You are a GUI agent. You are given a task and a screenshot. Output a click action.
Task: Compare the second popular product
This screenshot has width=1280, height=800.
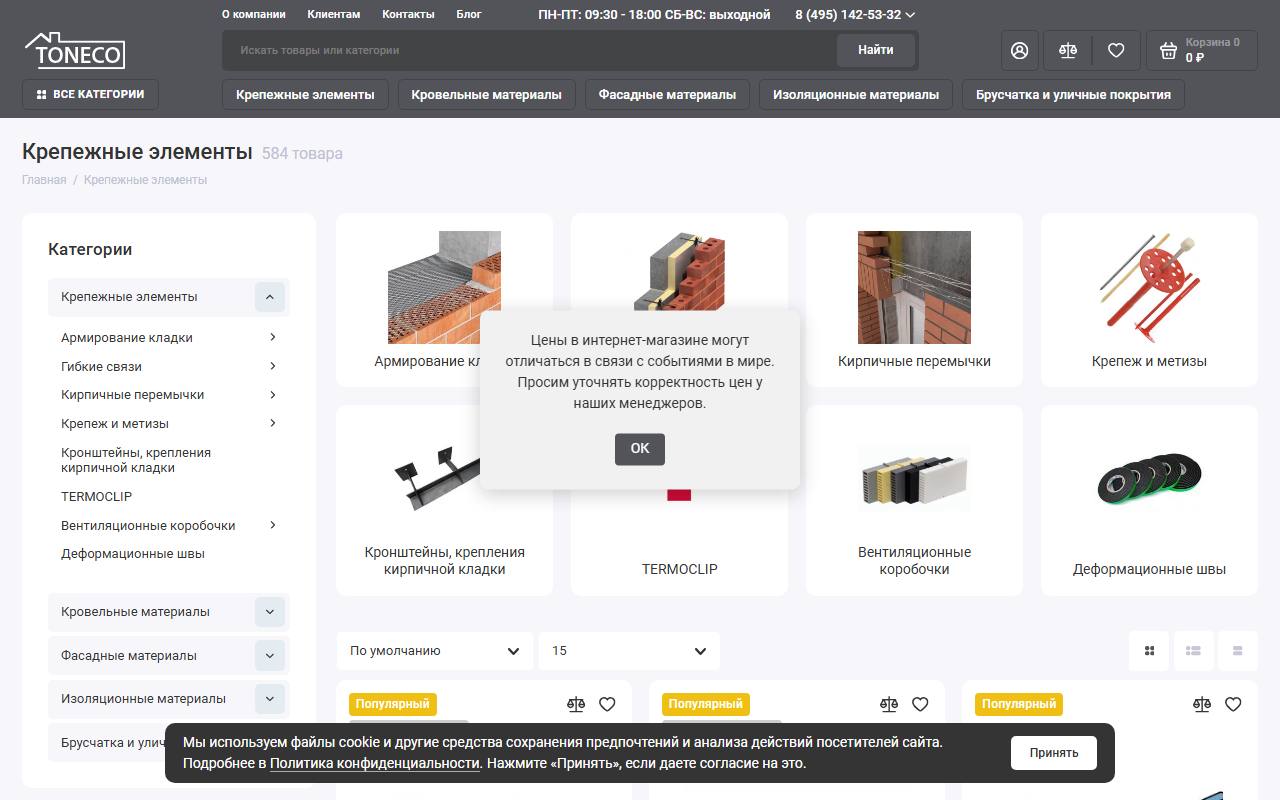coord(888,704)
